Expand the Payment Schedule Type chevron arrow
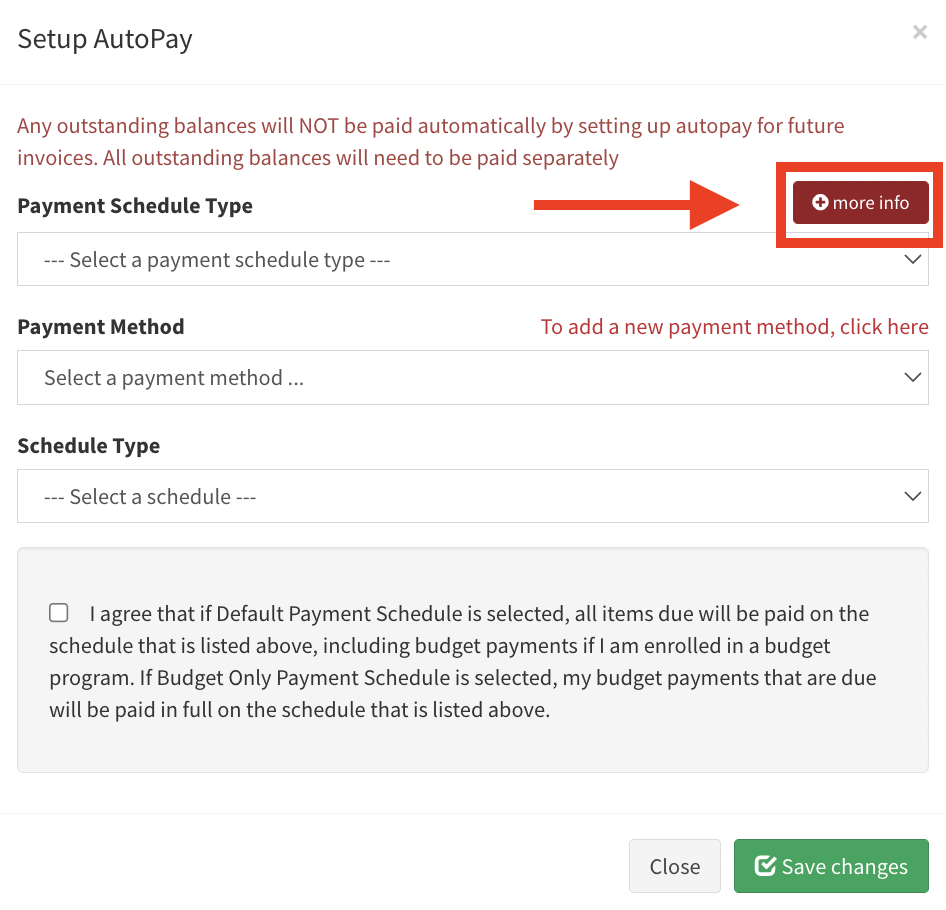946x910 pixels. (912, 260)
